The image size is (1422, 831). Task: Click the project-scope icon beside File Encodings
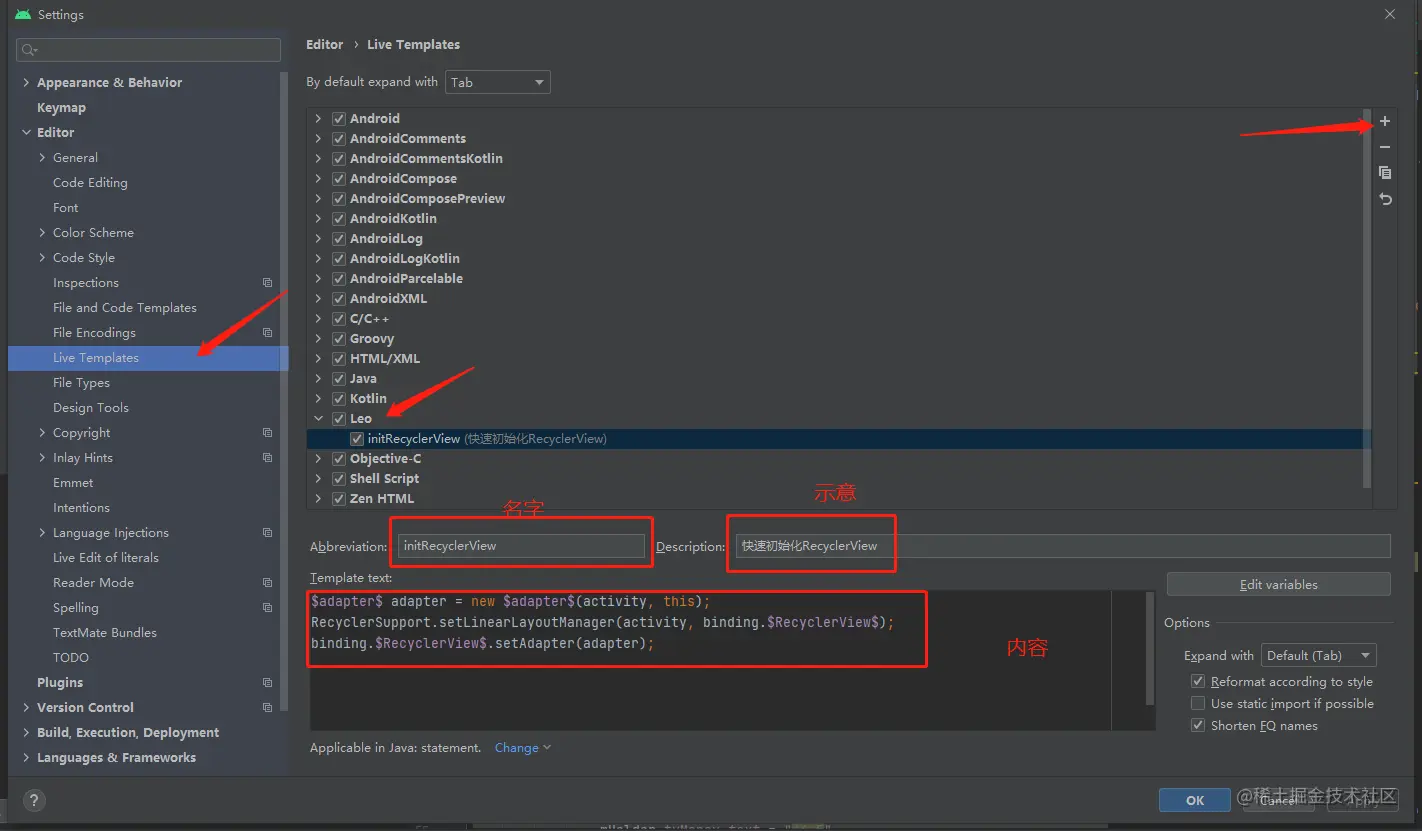[x=267, y=333]
